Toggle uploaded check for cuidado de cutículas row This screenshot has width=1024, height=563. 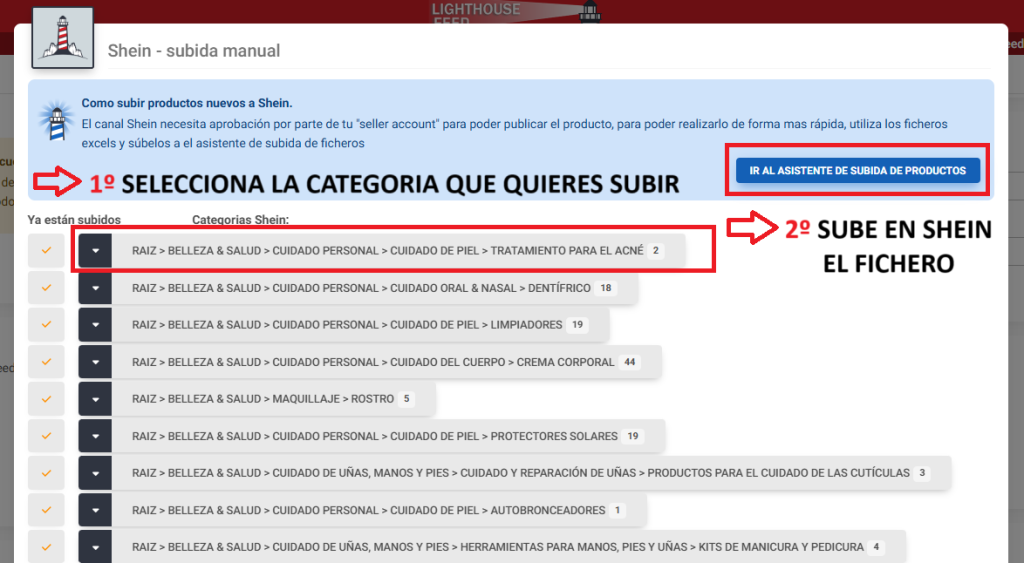[x=46, y=473]
